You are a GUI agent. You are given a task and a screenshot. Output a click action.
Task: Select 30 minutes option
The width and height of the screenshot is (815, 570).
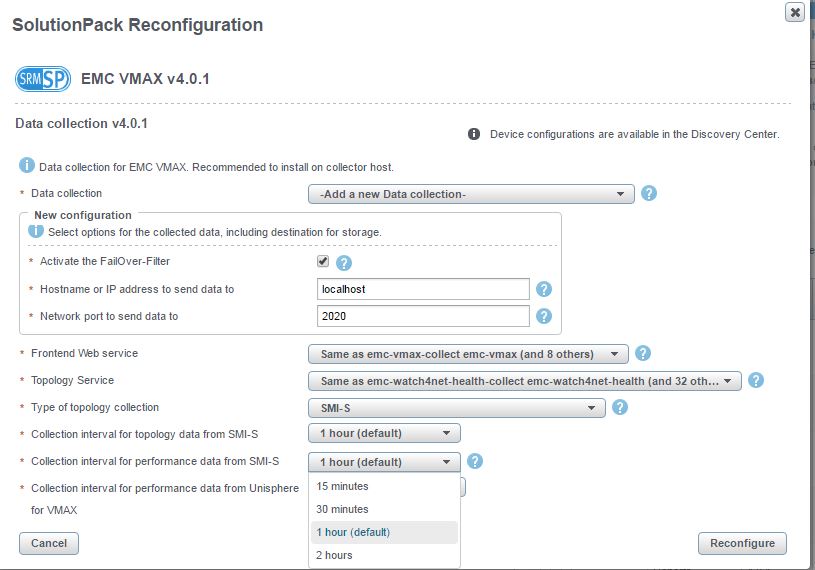point(384,509)
